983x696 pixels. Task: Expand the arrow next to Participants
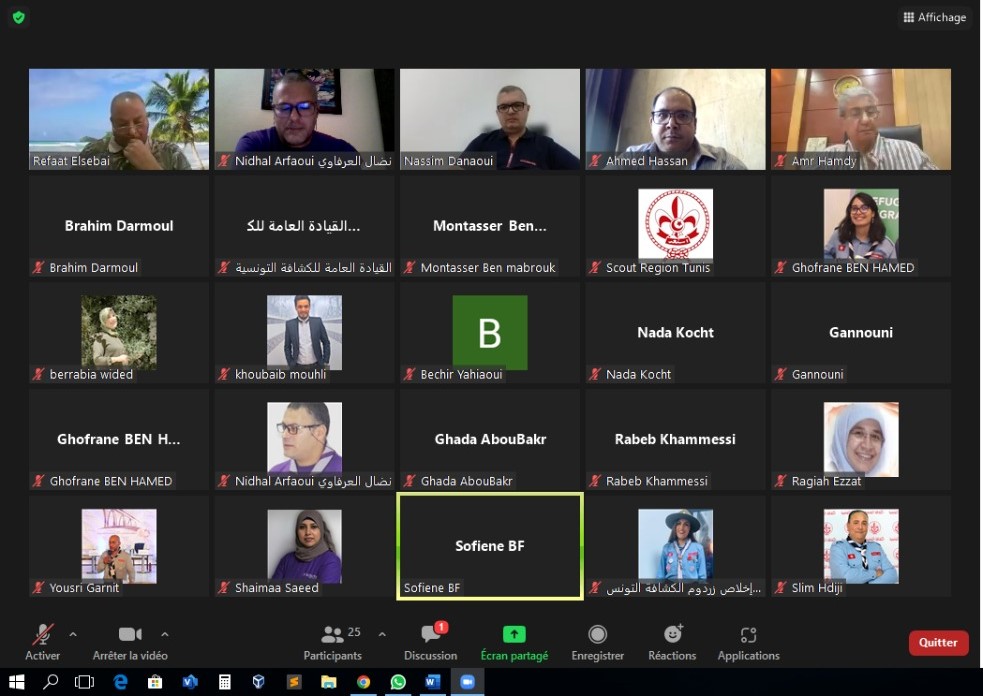(x=381, y=634)
